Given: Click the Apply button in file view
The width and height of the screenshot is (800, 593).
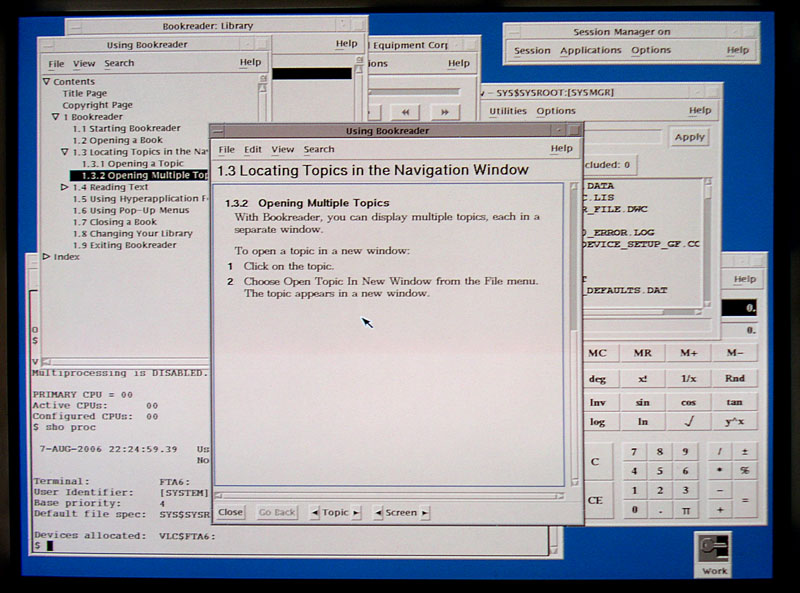Looking at the screenshot, I should tap(689, 137).
